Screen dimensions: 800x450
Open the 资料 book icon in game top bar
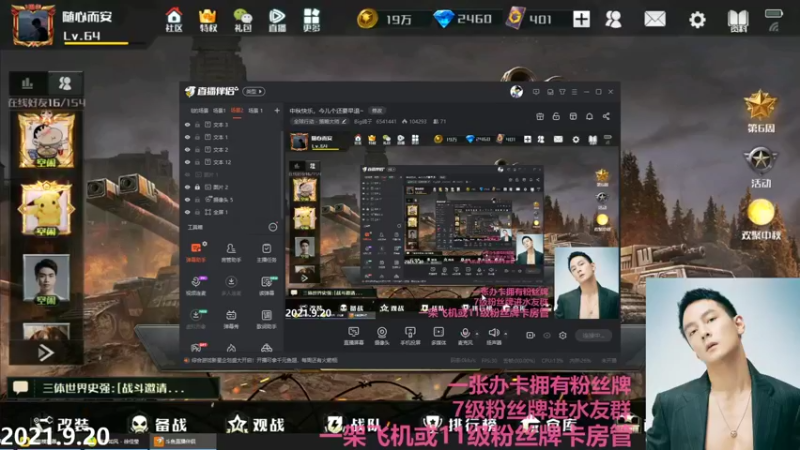738,20
